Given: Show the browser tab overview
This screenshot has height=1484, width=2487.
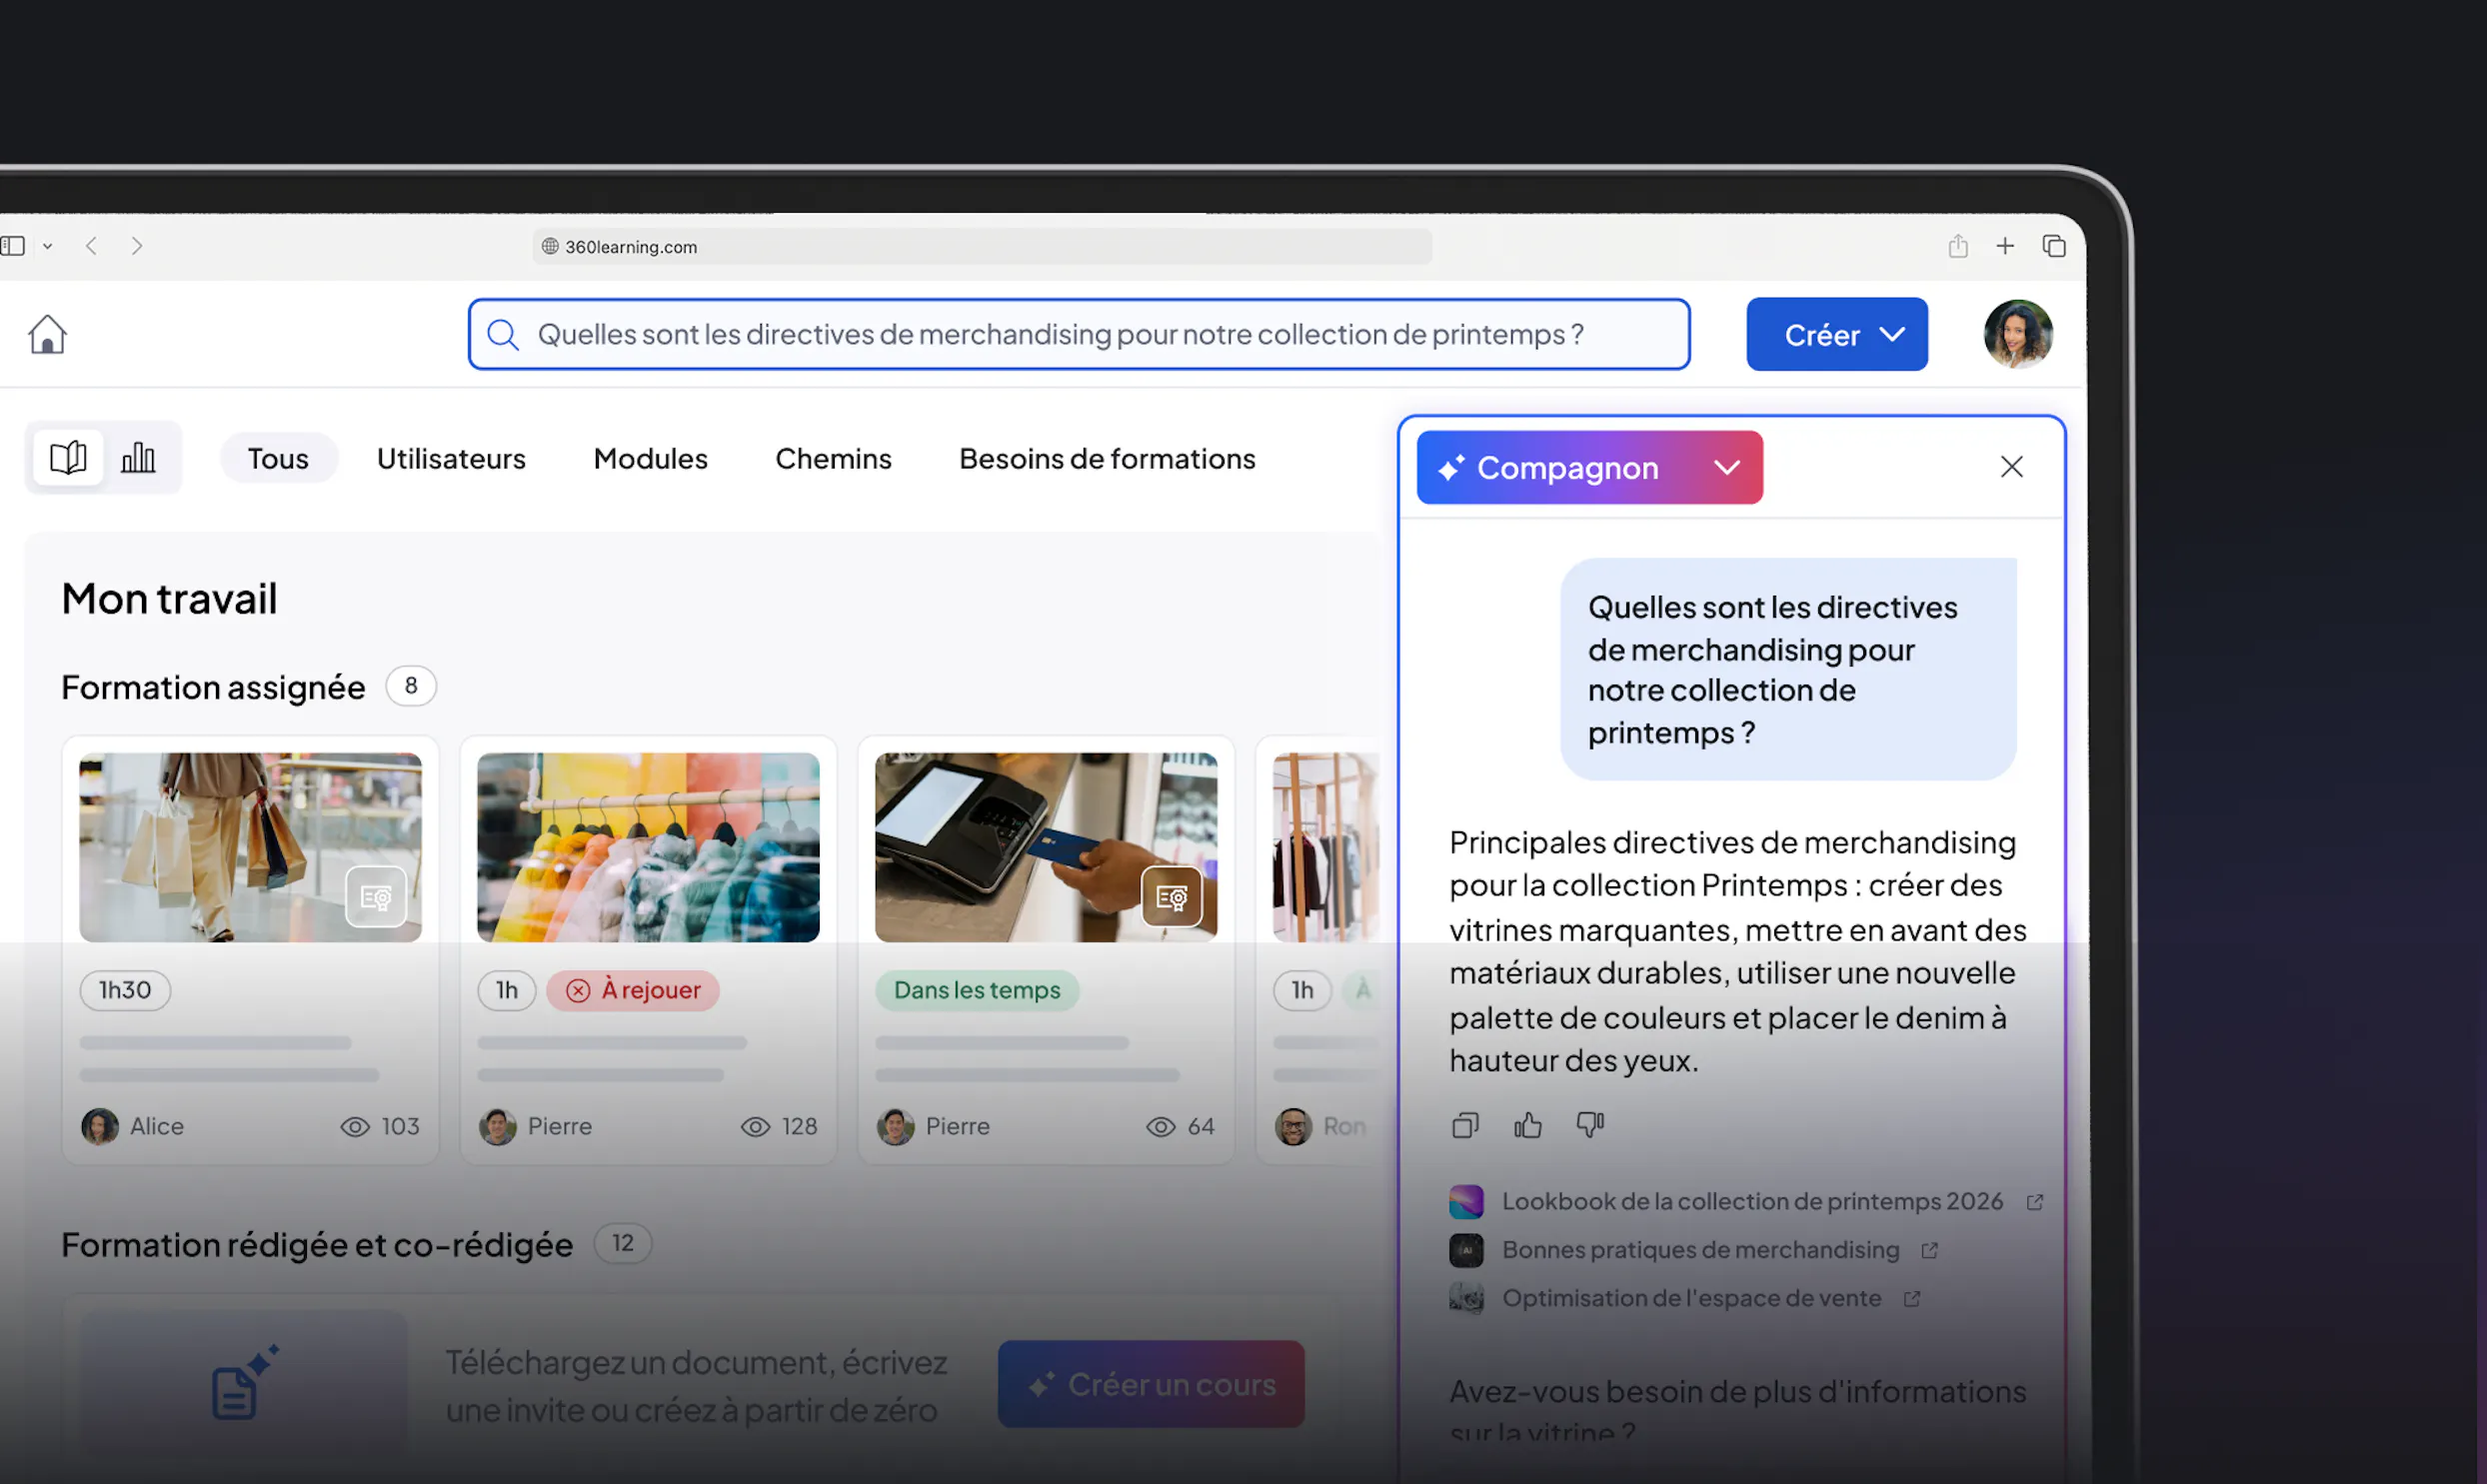Looking at the screenshot, I should point(2054,246).
